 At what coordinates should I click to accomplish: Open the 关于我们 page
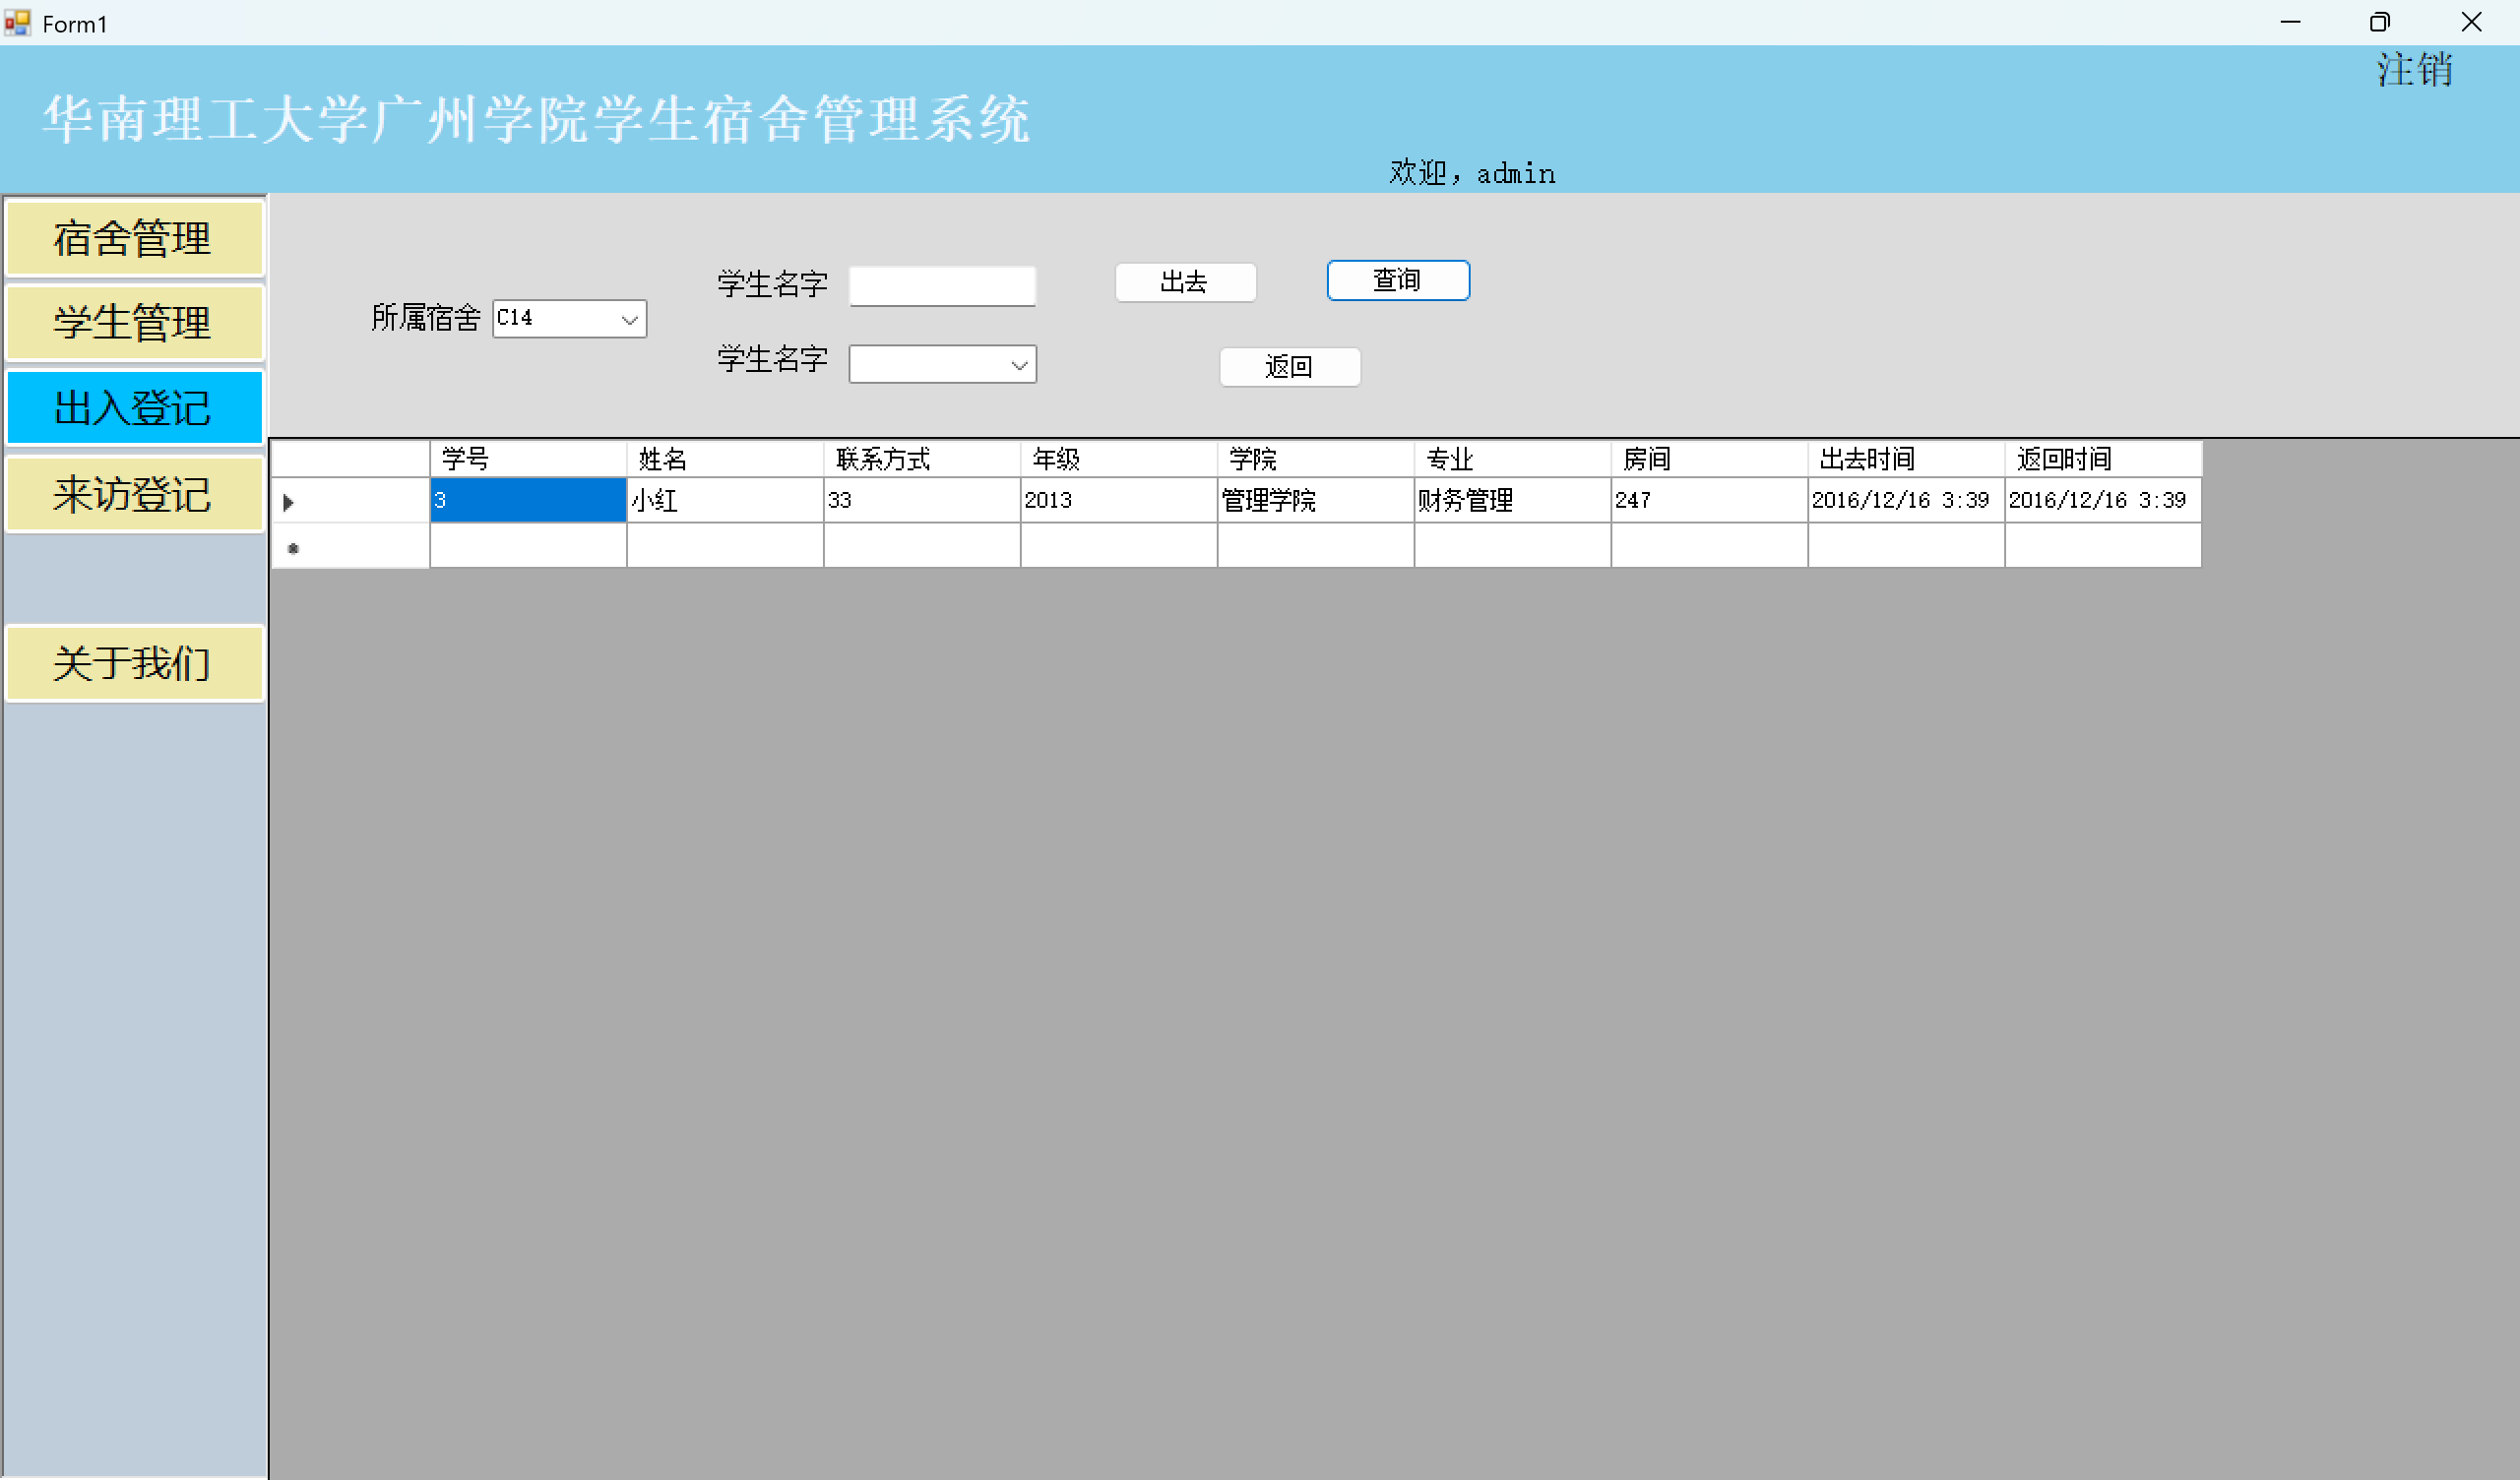click(134, 663)
